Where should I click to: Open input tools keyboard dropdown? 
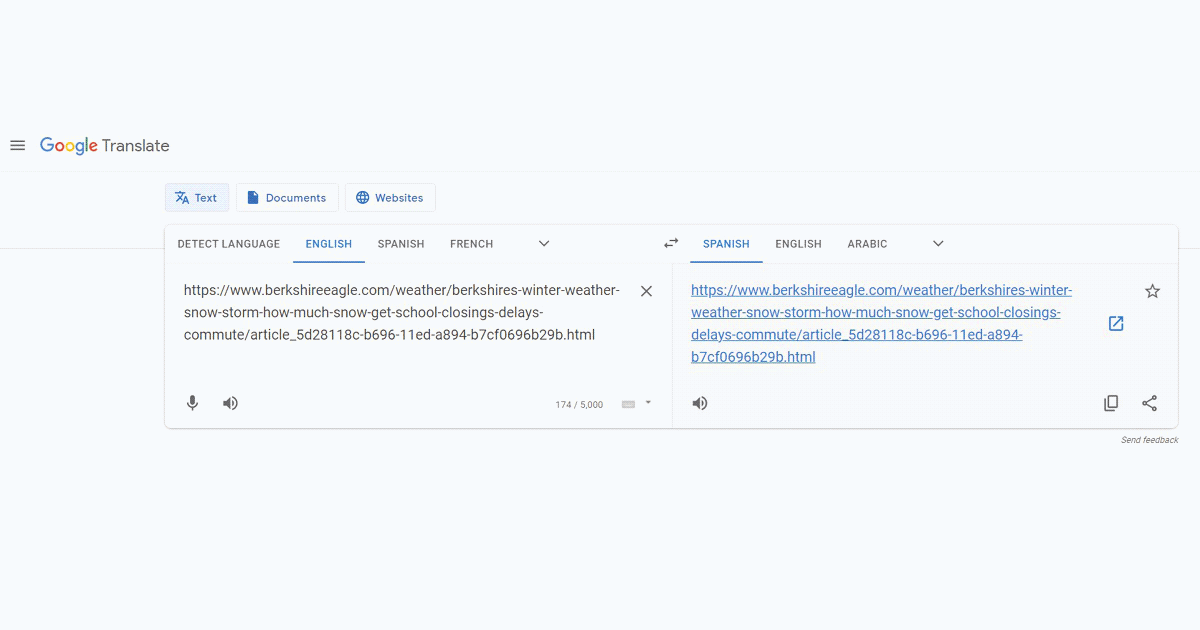pos(647,403)
